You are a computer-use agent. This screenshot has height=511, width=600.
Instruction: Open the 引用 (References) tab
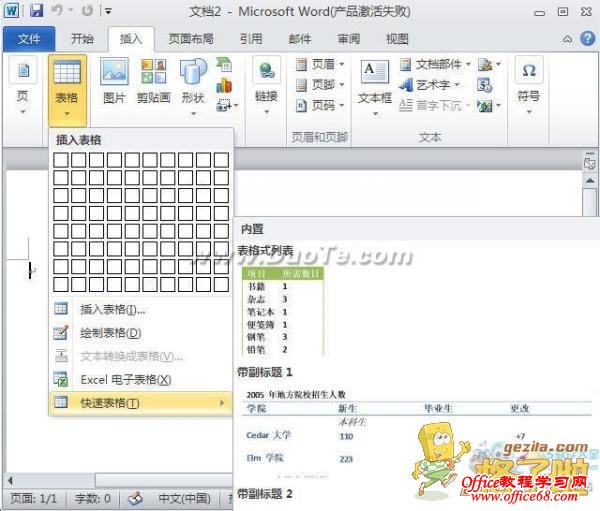(251, 39)
